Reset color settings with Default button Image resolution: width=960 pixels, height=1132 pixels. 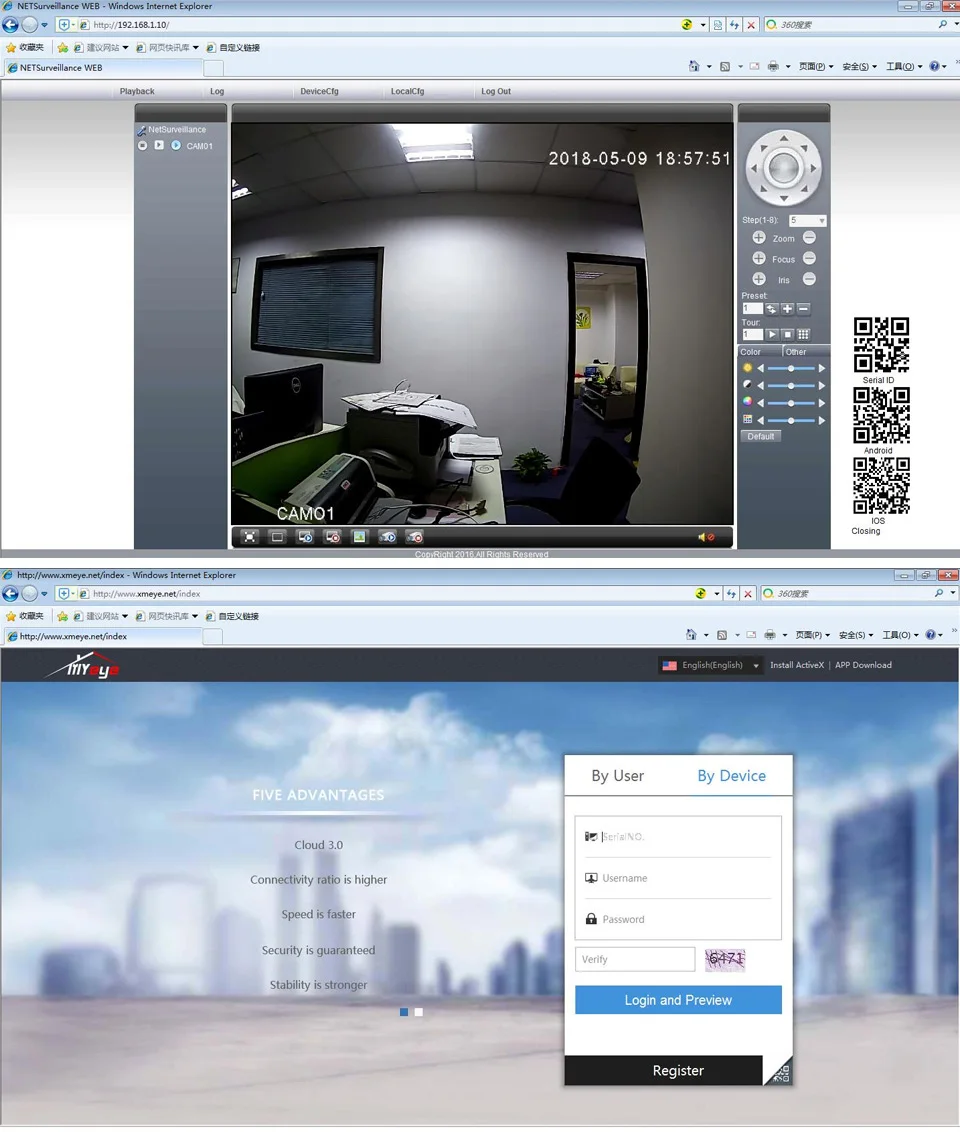(761, 437)
